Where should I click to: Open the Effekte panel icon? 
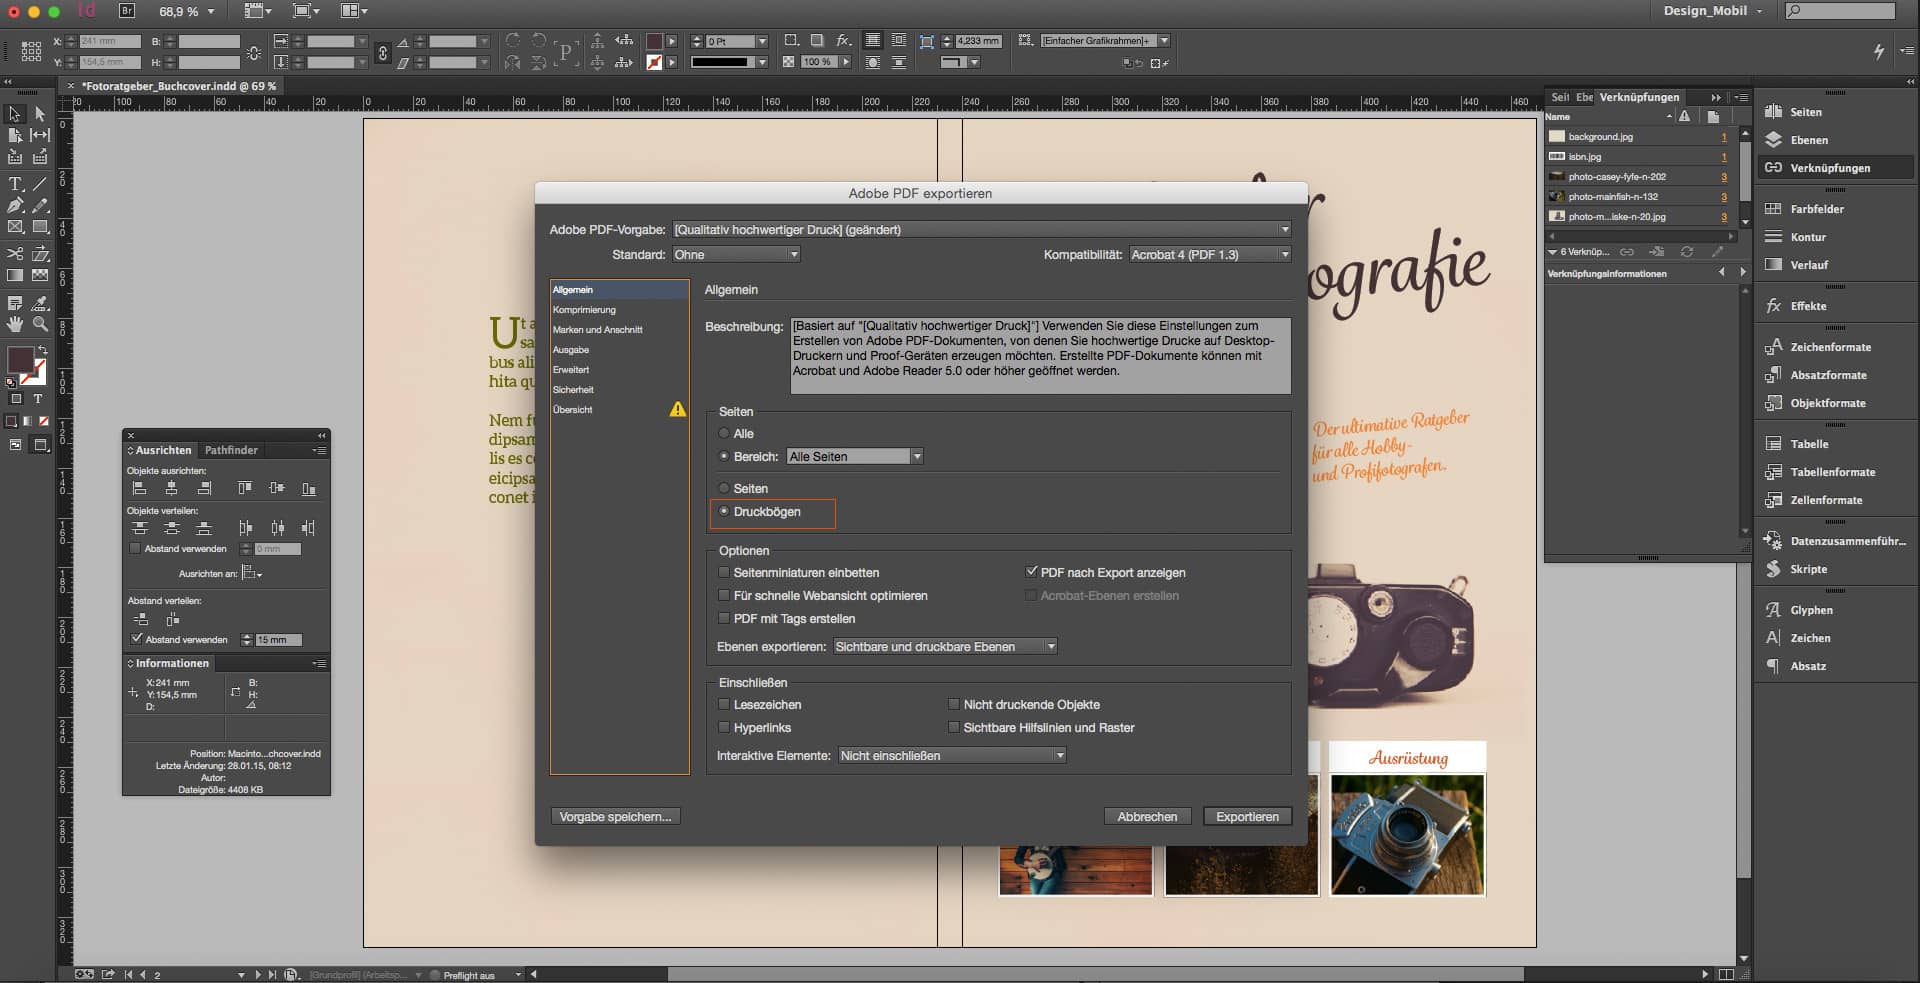pyautogui.click(x=1774, y=306)
